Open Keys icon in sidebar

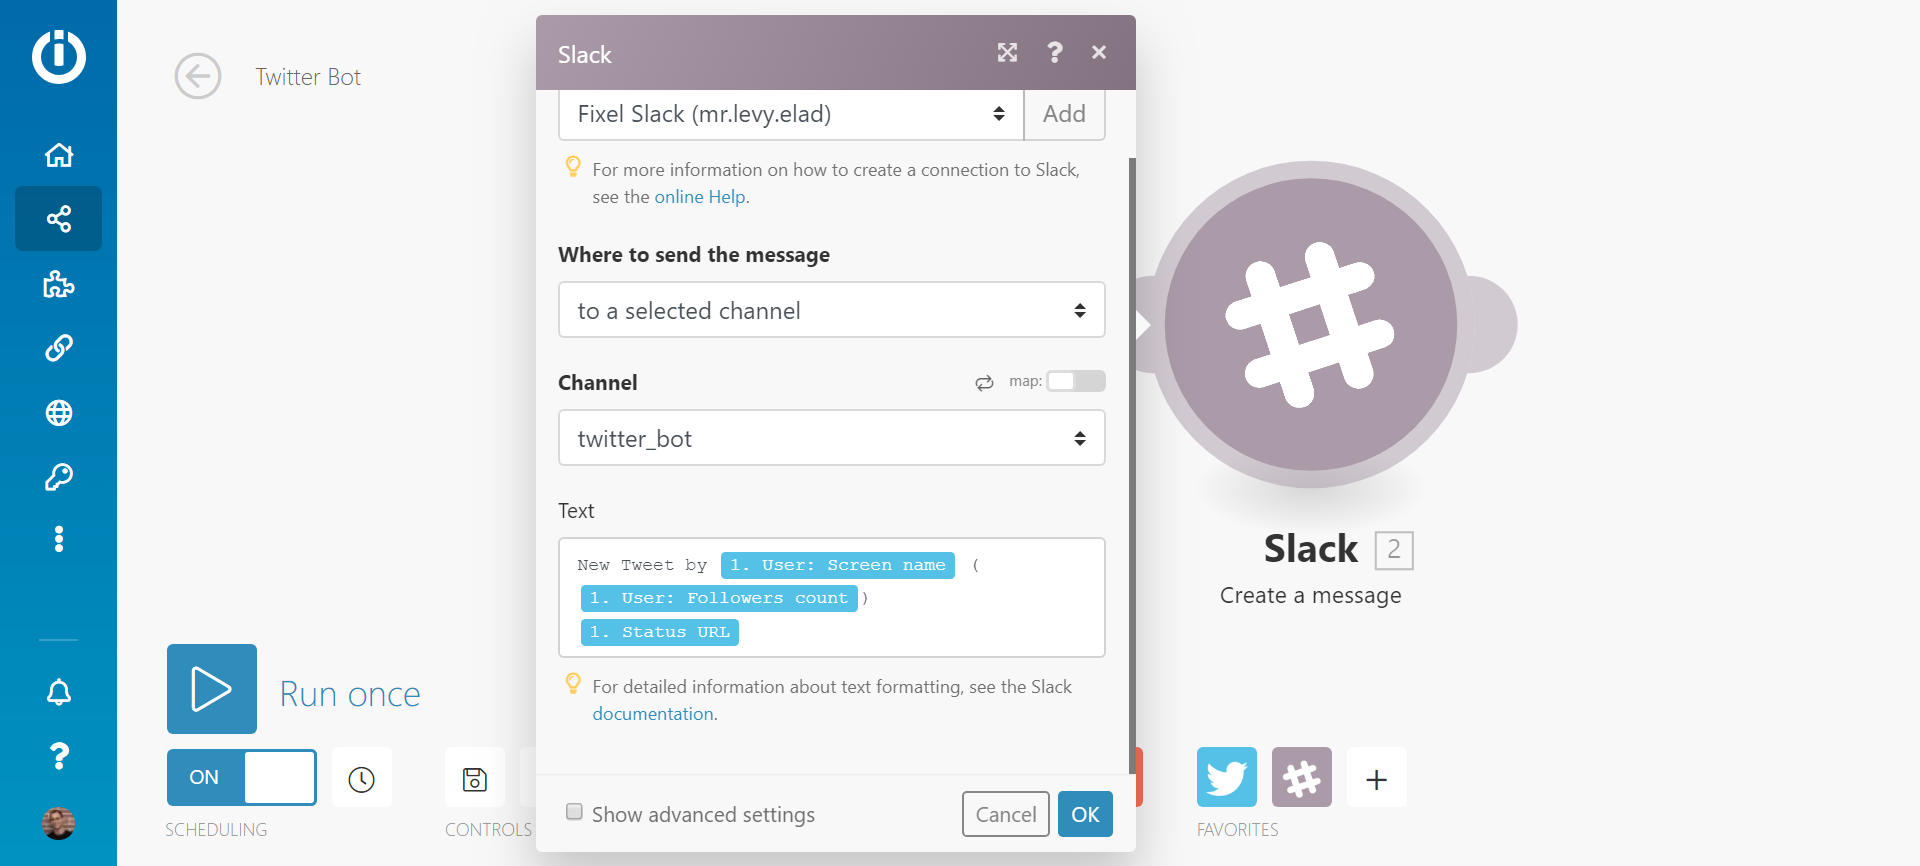59,477
